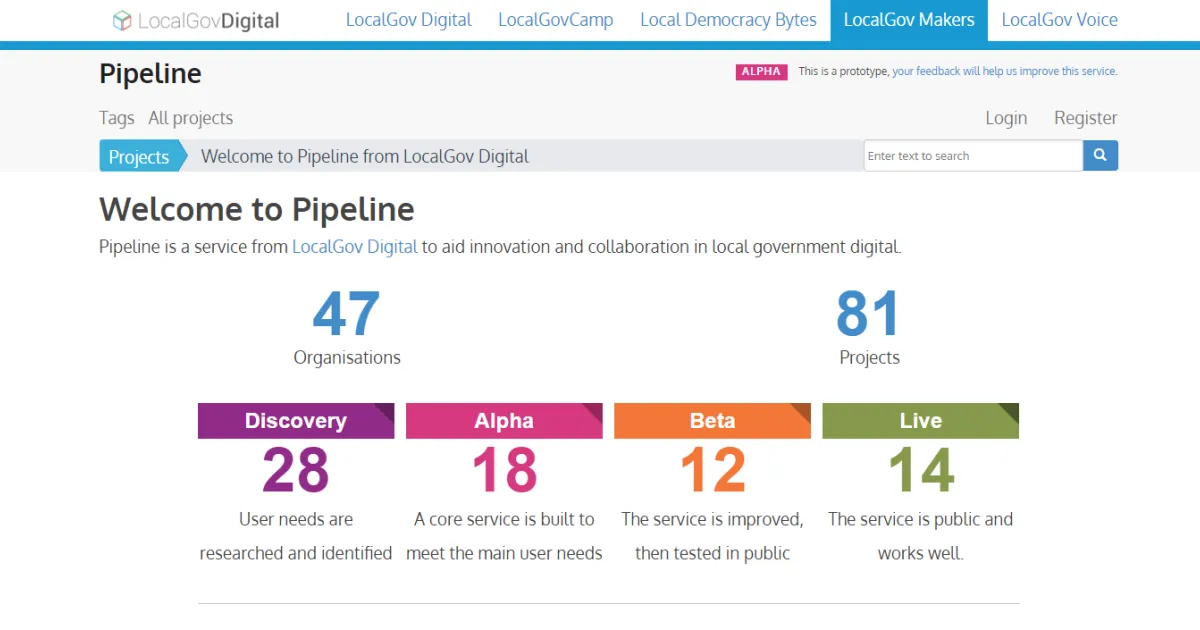The image size is (1200, 630).
Task: Focus the 'Enter text to search' field
Action: 972,156
